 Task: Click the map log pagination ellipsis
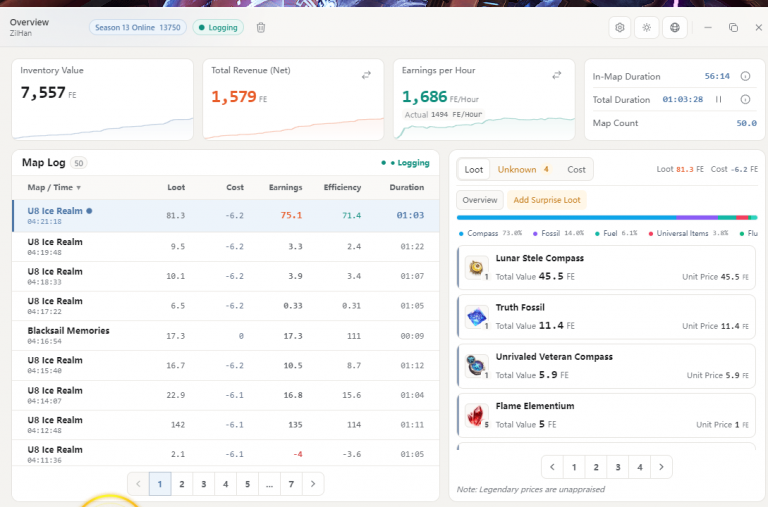[x=269, y=484]
